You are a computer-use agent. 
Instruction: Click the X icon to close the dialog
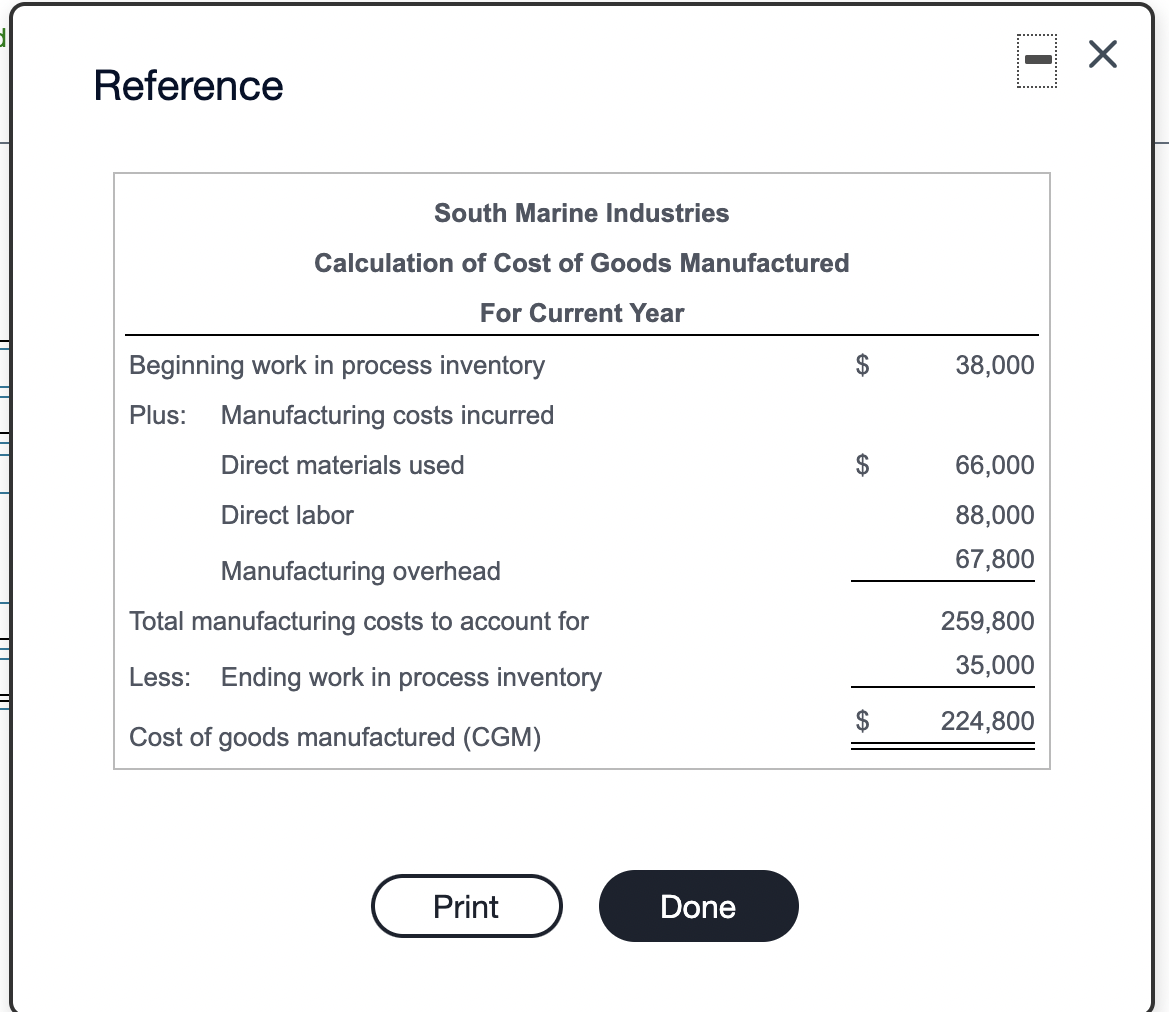click(x=1102, y=55)
